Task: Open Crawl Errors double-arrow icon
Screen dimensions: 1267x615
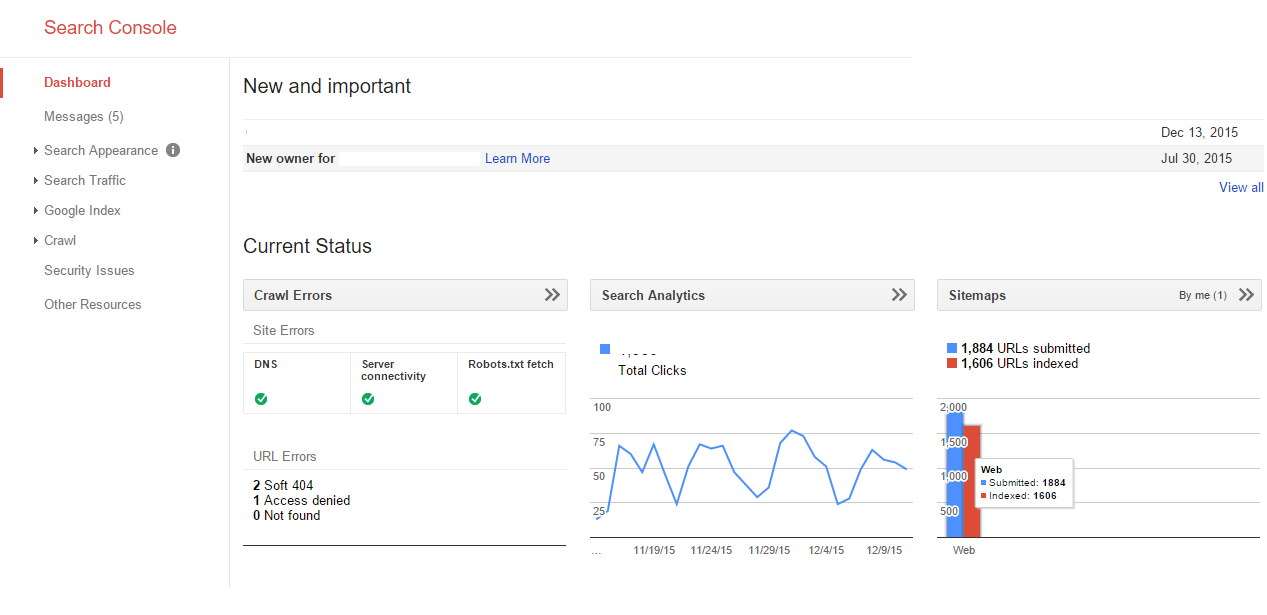Action: coord(552,295)
